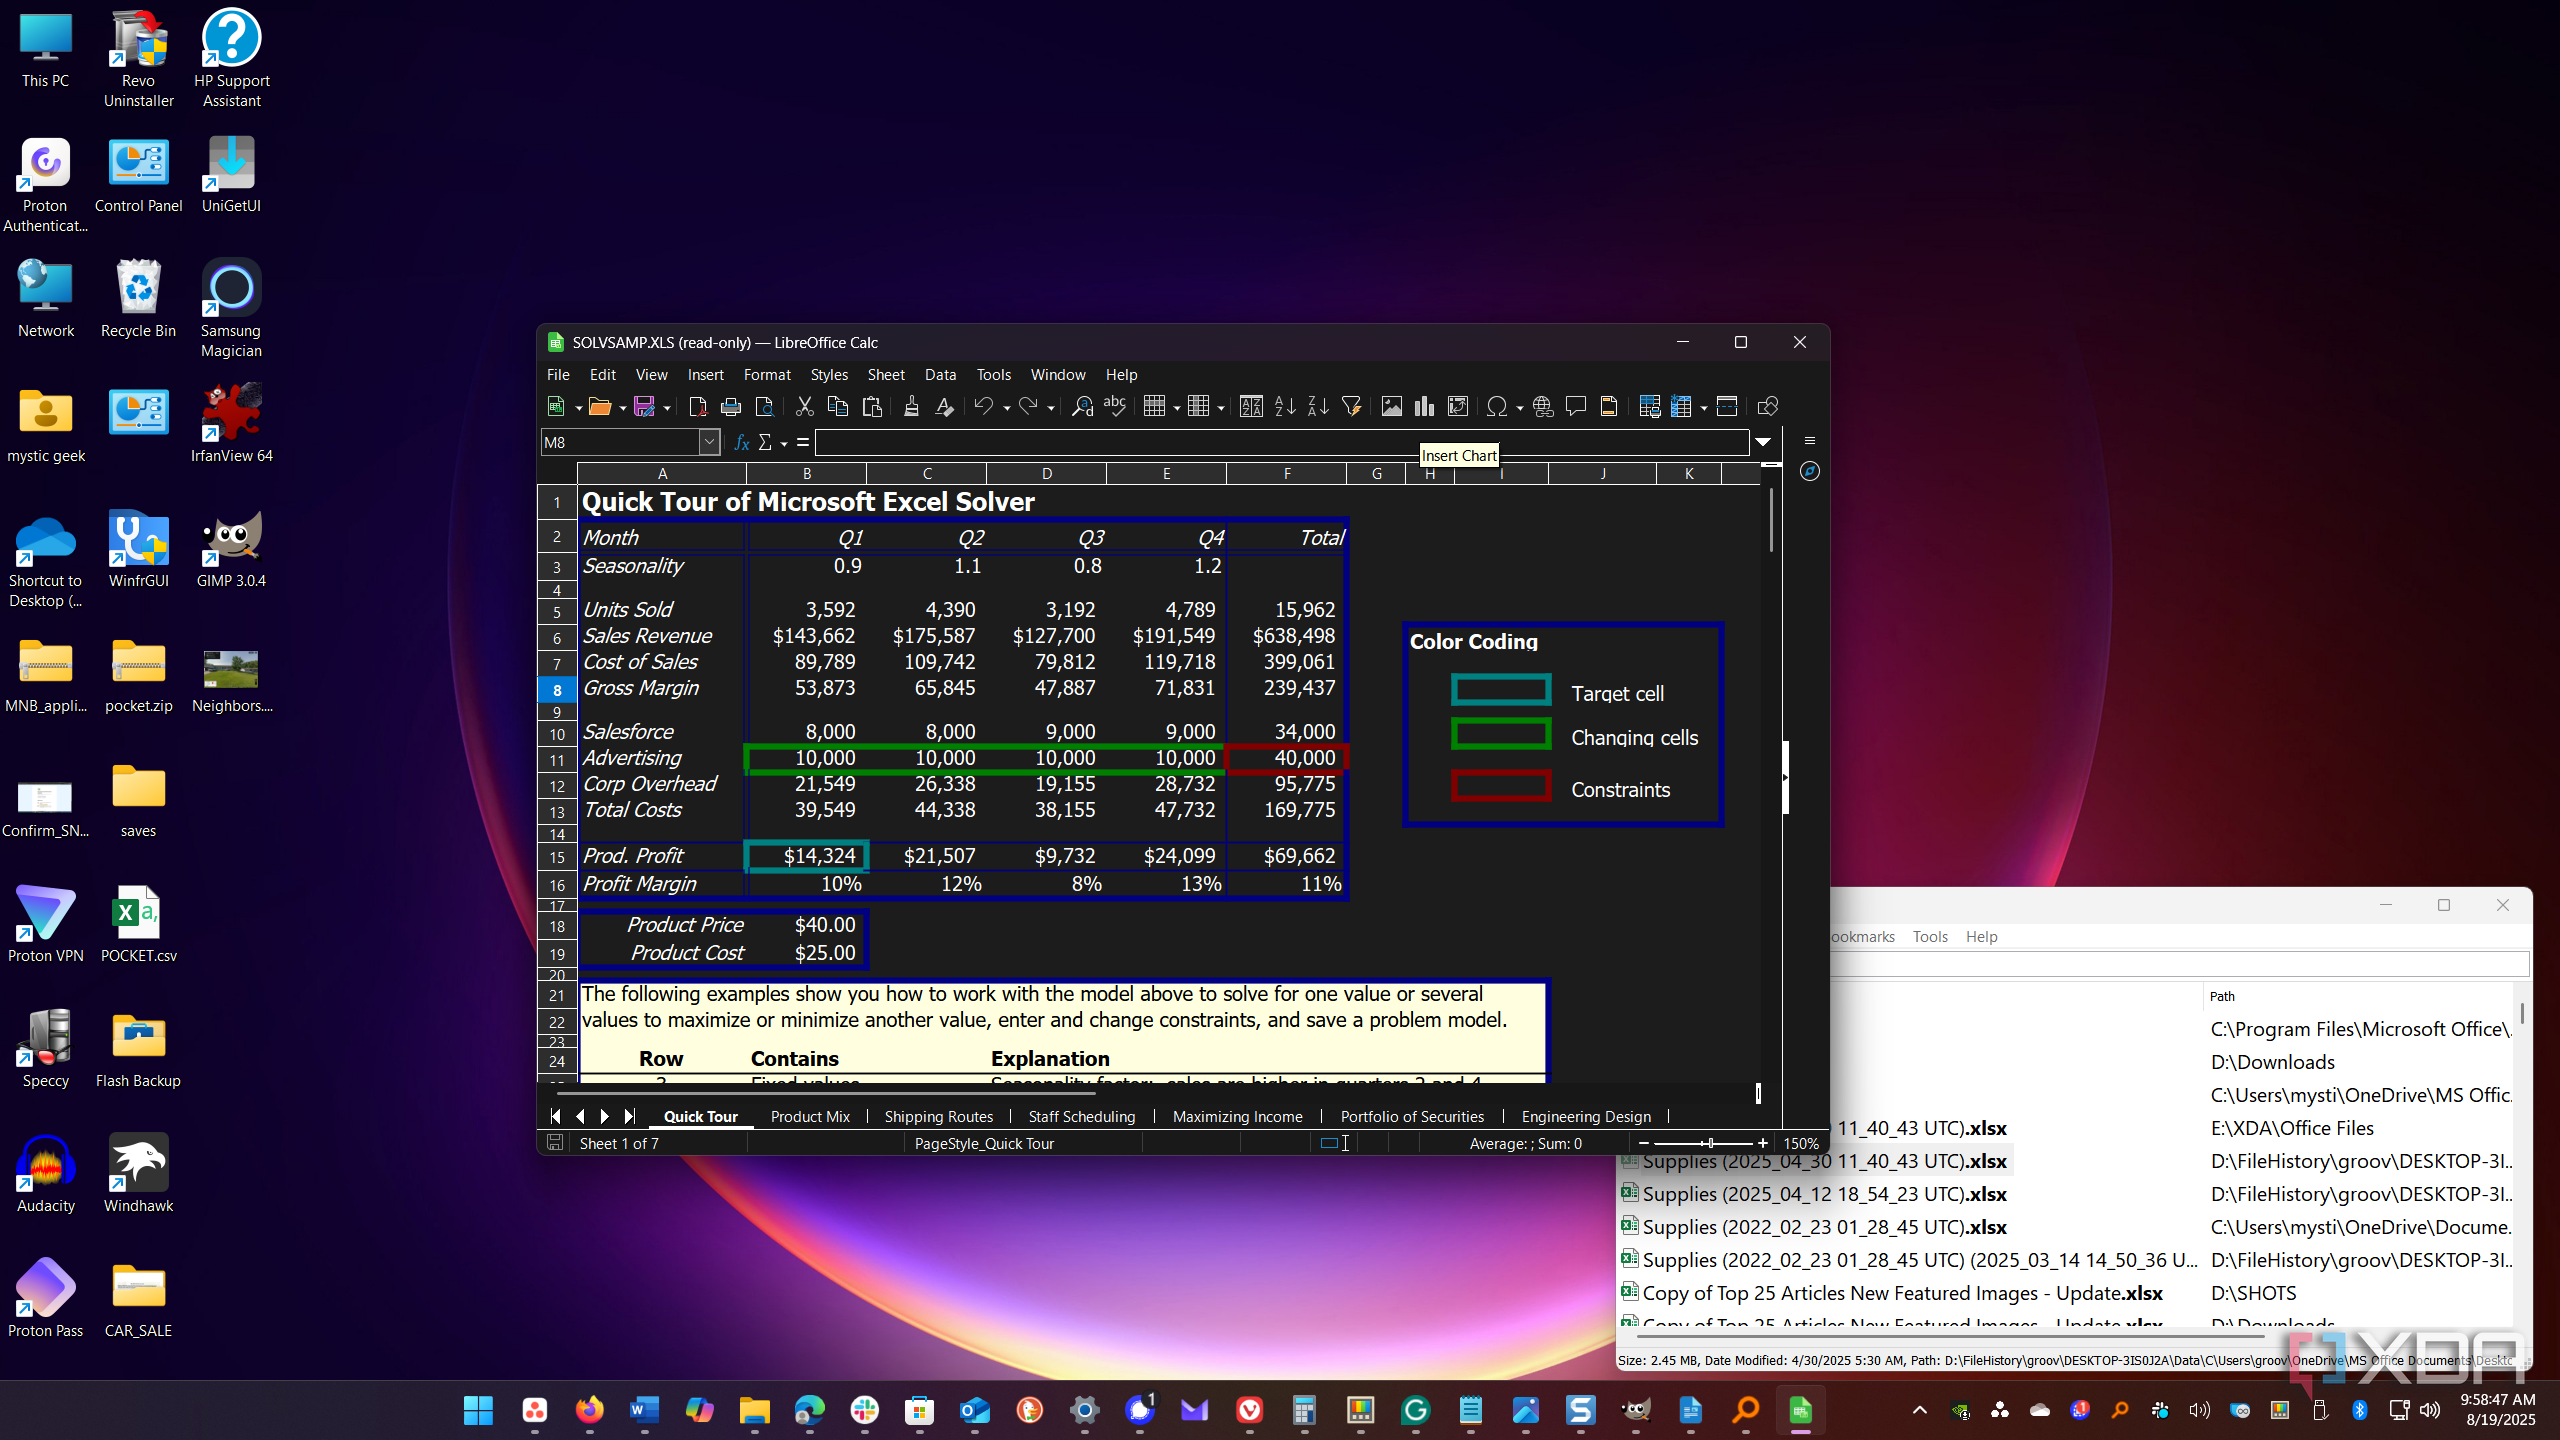
Task: Click the Sort Ascending icon
Action: [x=1285, y=407]
